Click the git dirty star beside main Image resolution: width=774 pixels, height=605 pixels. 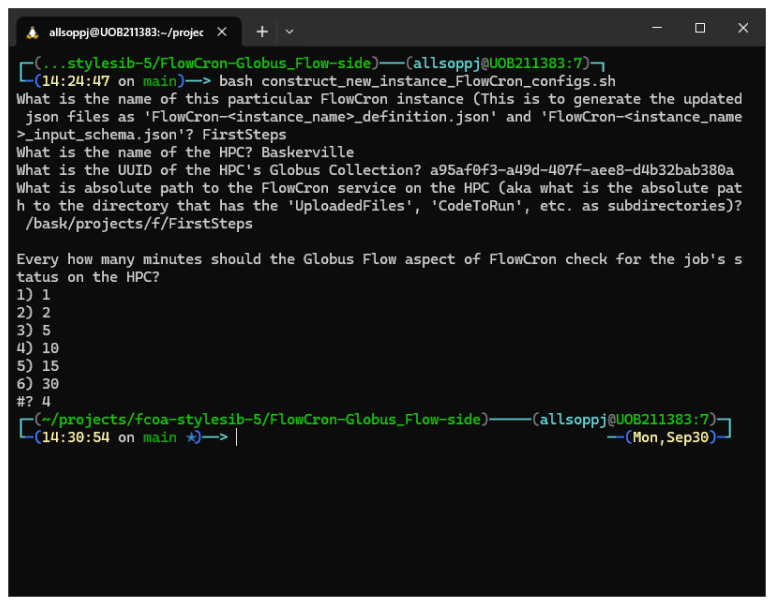pyautogui.click(x=191, y=437)
